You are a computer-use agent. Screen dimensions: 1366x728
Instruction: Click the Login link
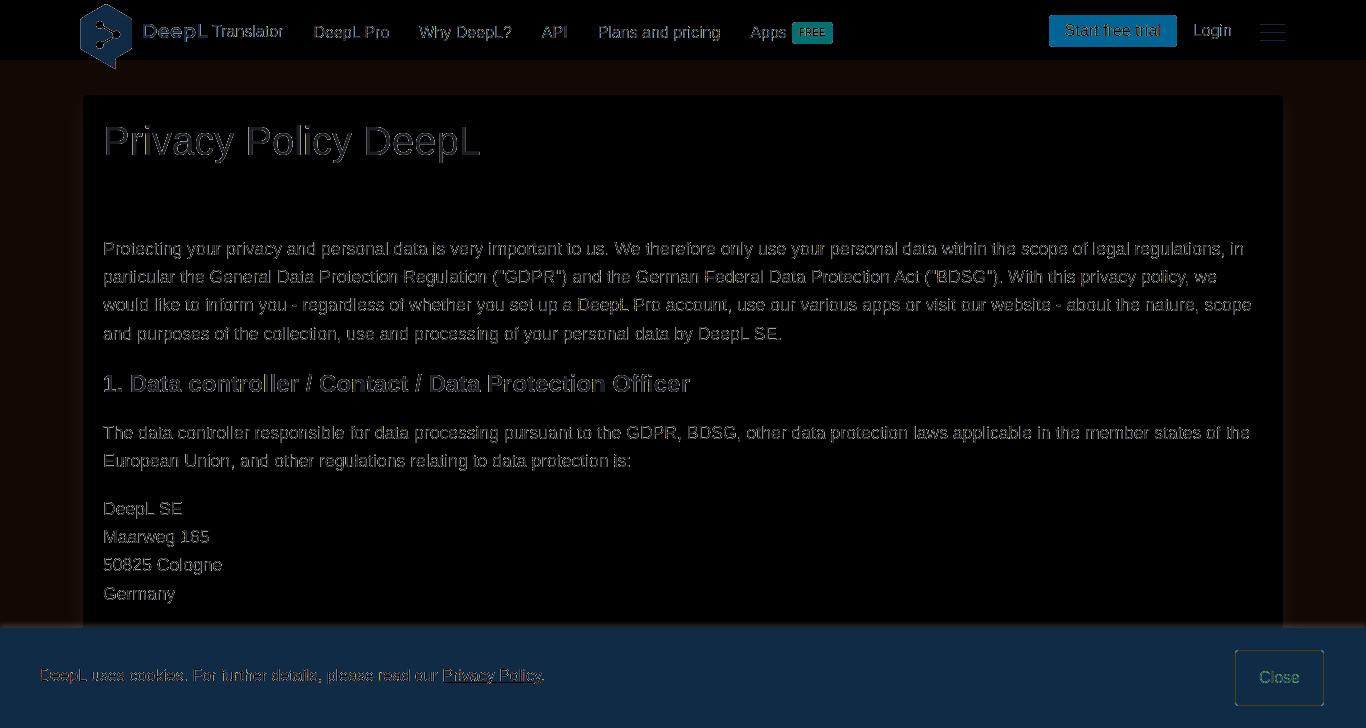pyautogui.click(x=1212, y=31)
